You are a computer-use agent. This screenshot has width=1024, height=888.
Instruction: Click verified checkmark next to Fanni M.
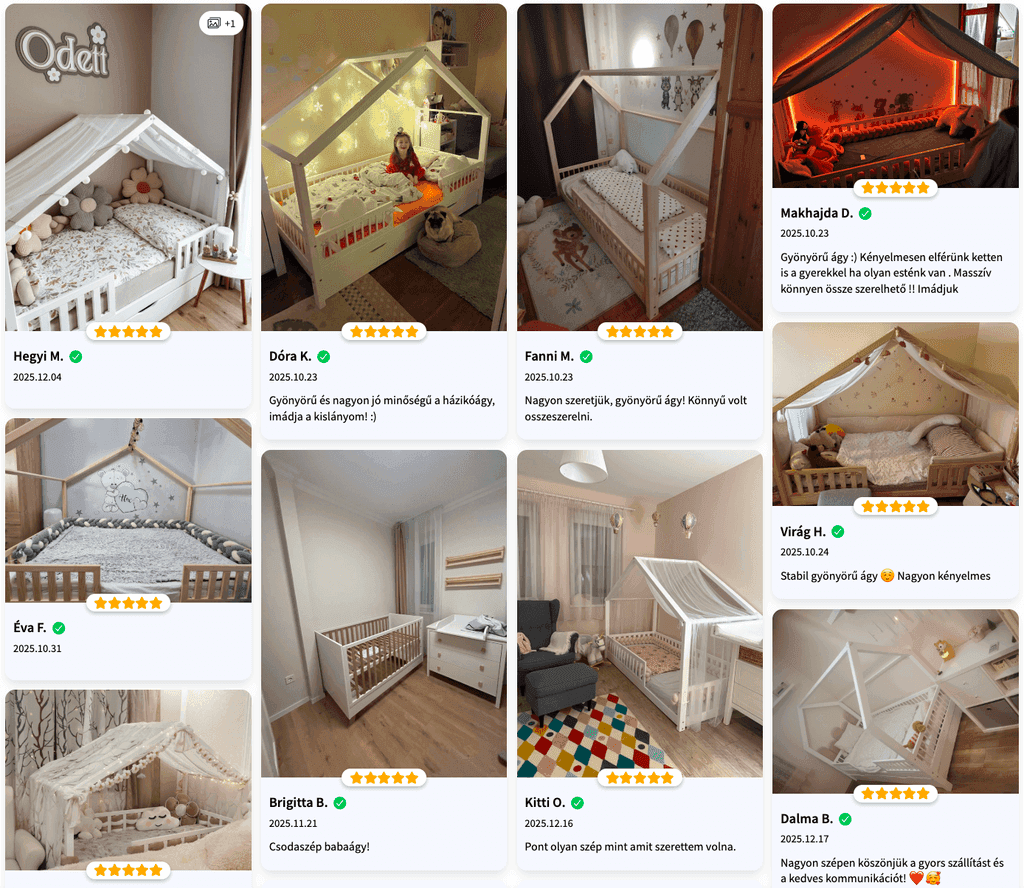586,357
